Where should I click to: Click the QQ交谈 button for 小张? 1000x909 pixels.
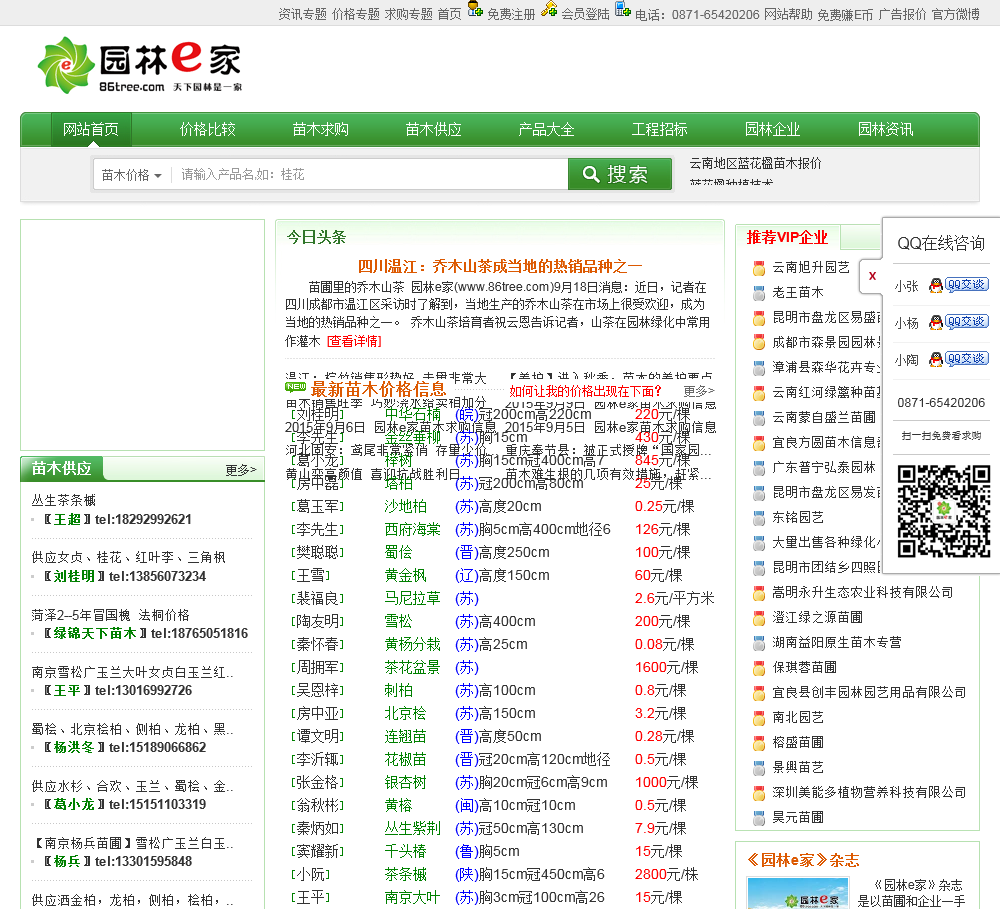[x=966, y=285]
